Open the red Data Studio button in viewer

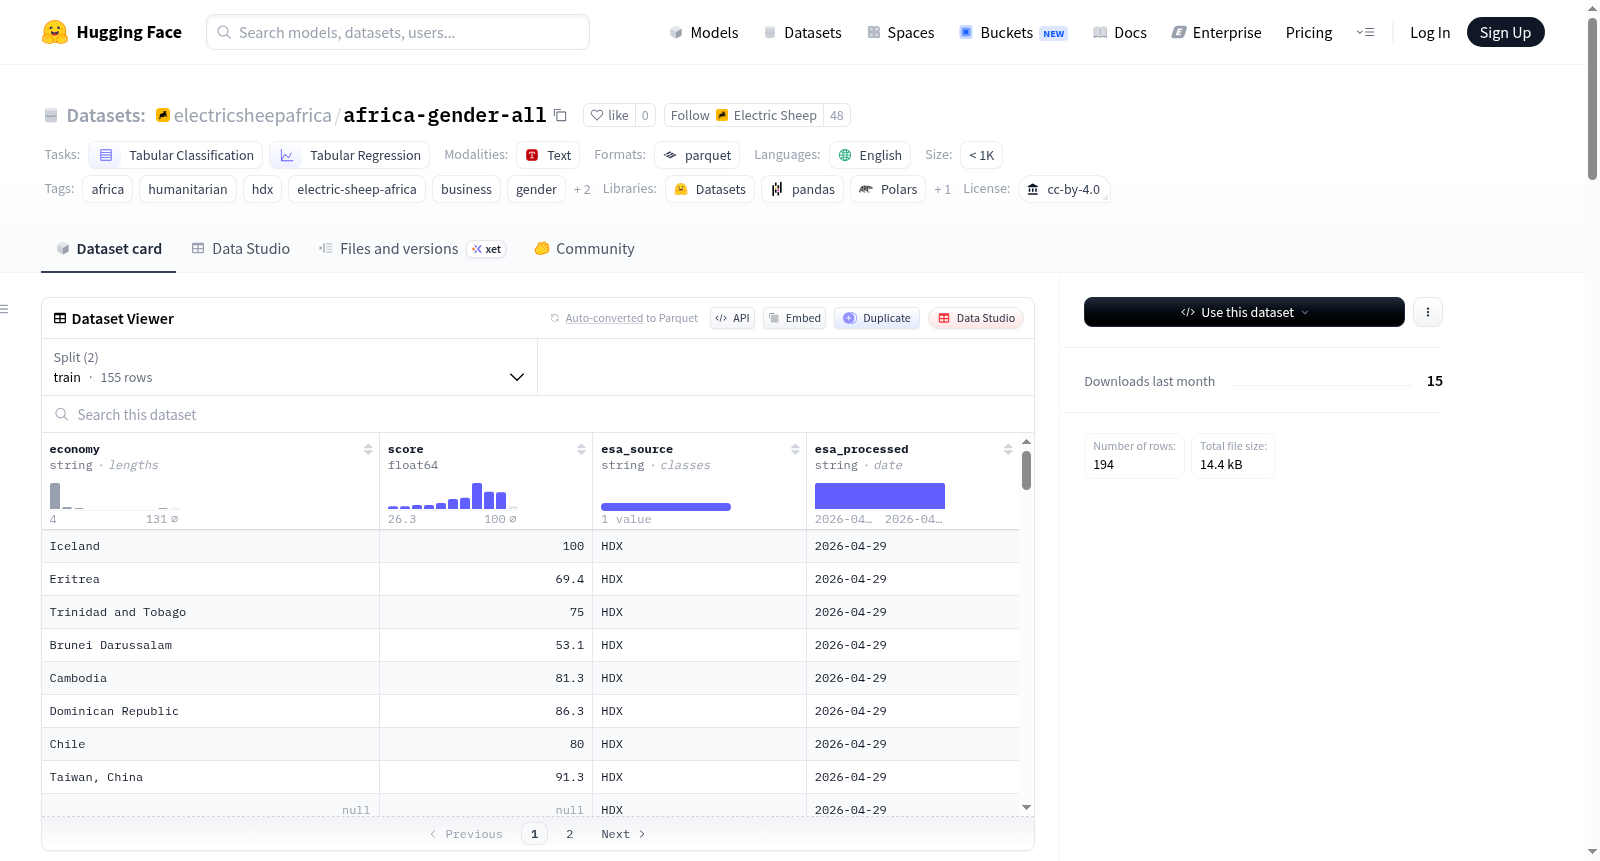point(976,318)
